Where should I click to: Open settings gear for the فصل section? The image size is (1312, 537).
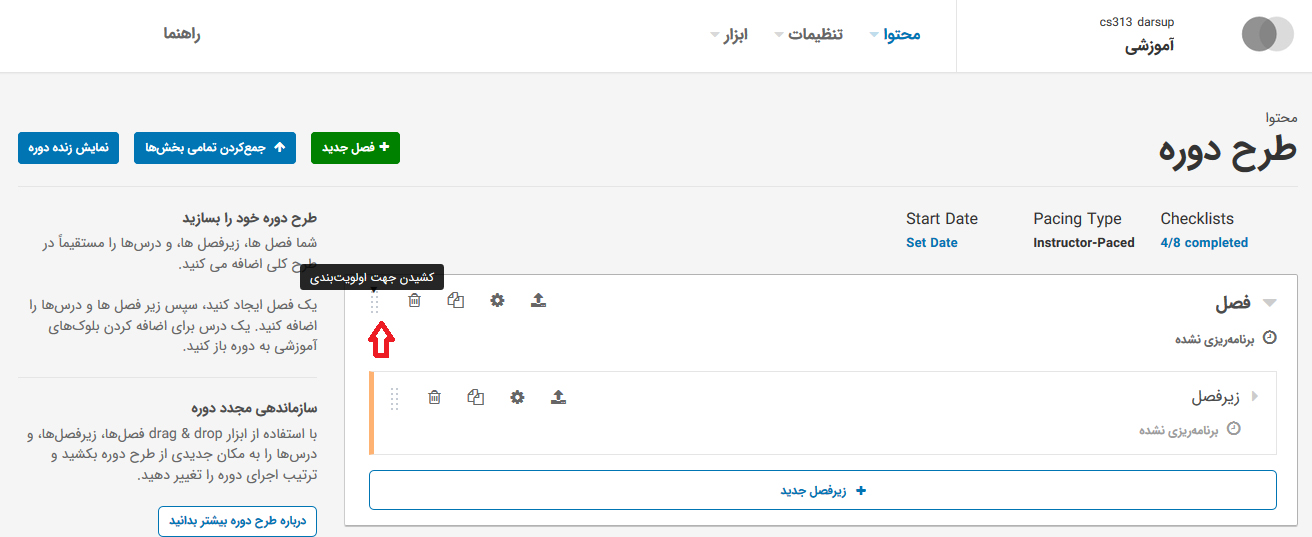pyautogui.click(x=497, y=300)
